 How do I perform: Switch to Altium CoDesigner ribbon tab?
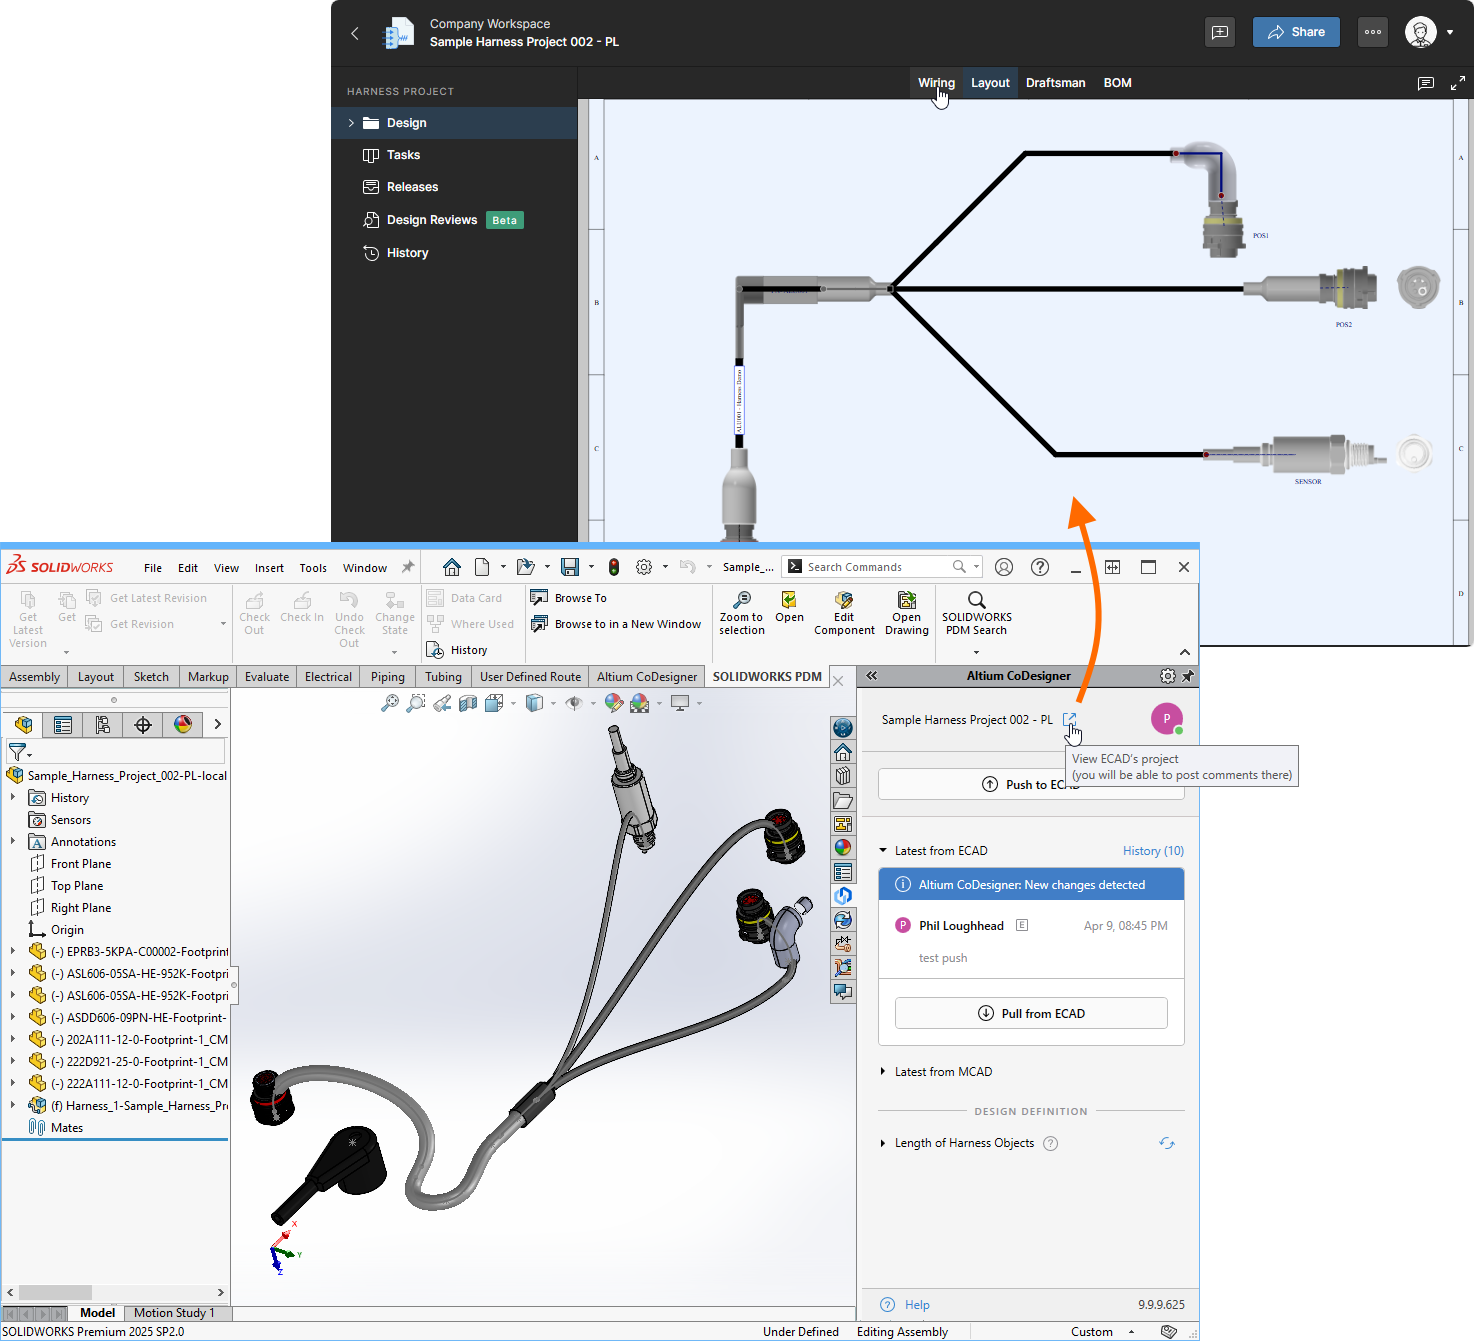point(647,677)
